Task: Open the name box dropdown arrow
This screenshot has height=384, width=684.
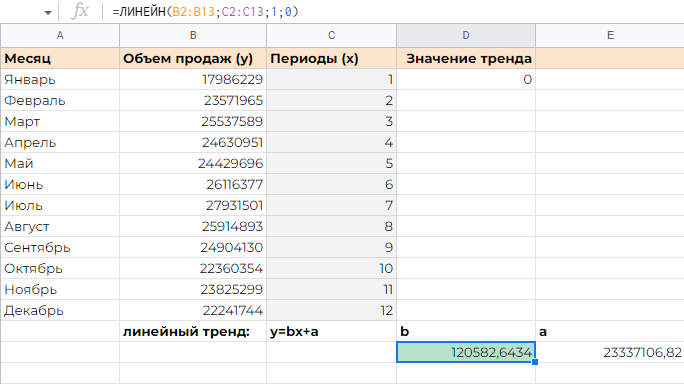Action: (48, 13)
